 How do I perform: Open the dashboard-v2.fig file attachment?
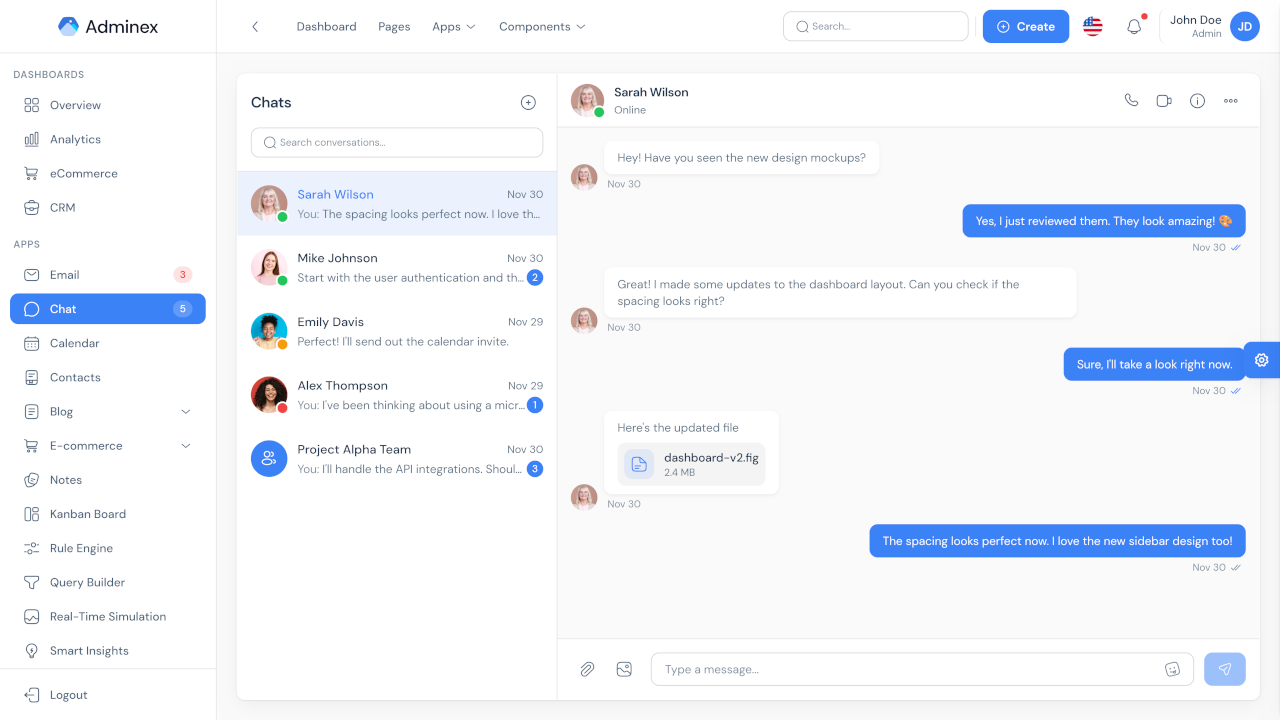(690, 464)
